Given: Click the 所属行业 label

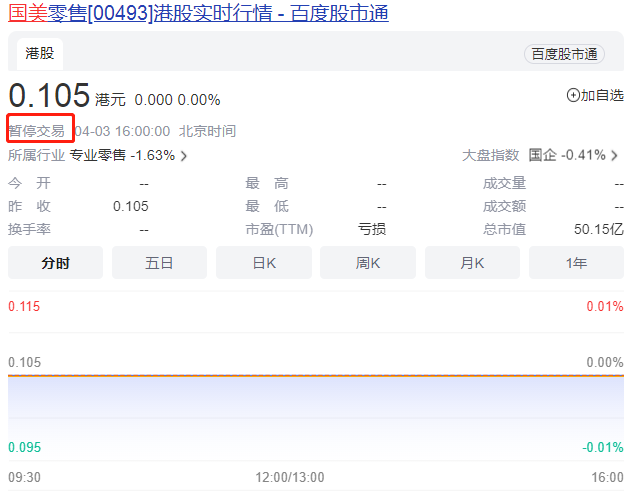Looking at the screenshot, I should coord(36,155).
